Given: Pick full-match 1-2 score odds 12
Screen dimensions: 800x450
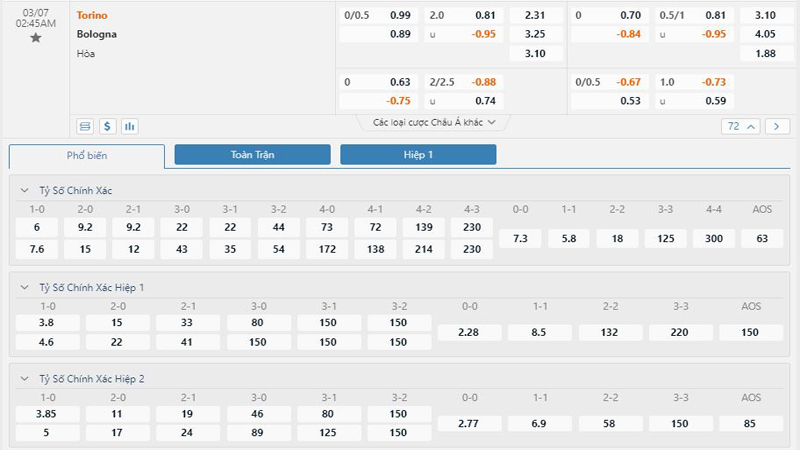Looking at the screenshot, I should tap(134, 249).
